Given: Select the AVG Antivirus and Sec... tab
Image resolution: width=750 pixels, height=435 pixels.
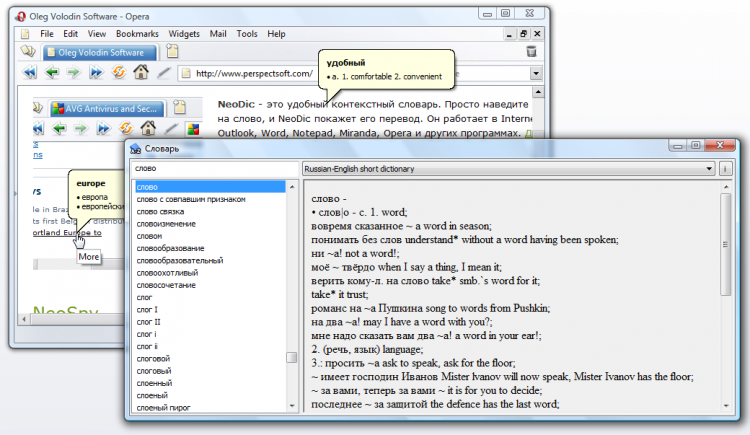Looking at the screenshot, I should pos(108,109).
